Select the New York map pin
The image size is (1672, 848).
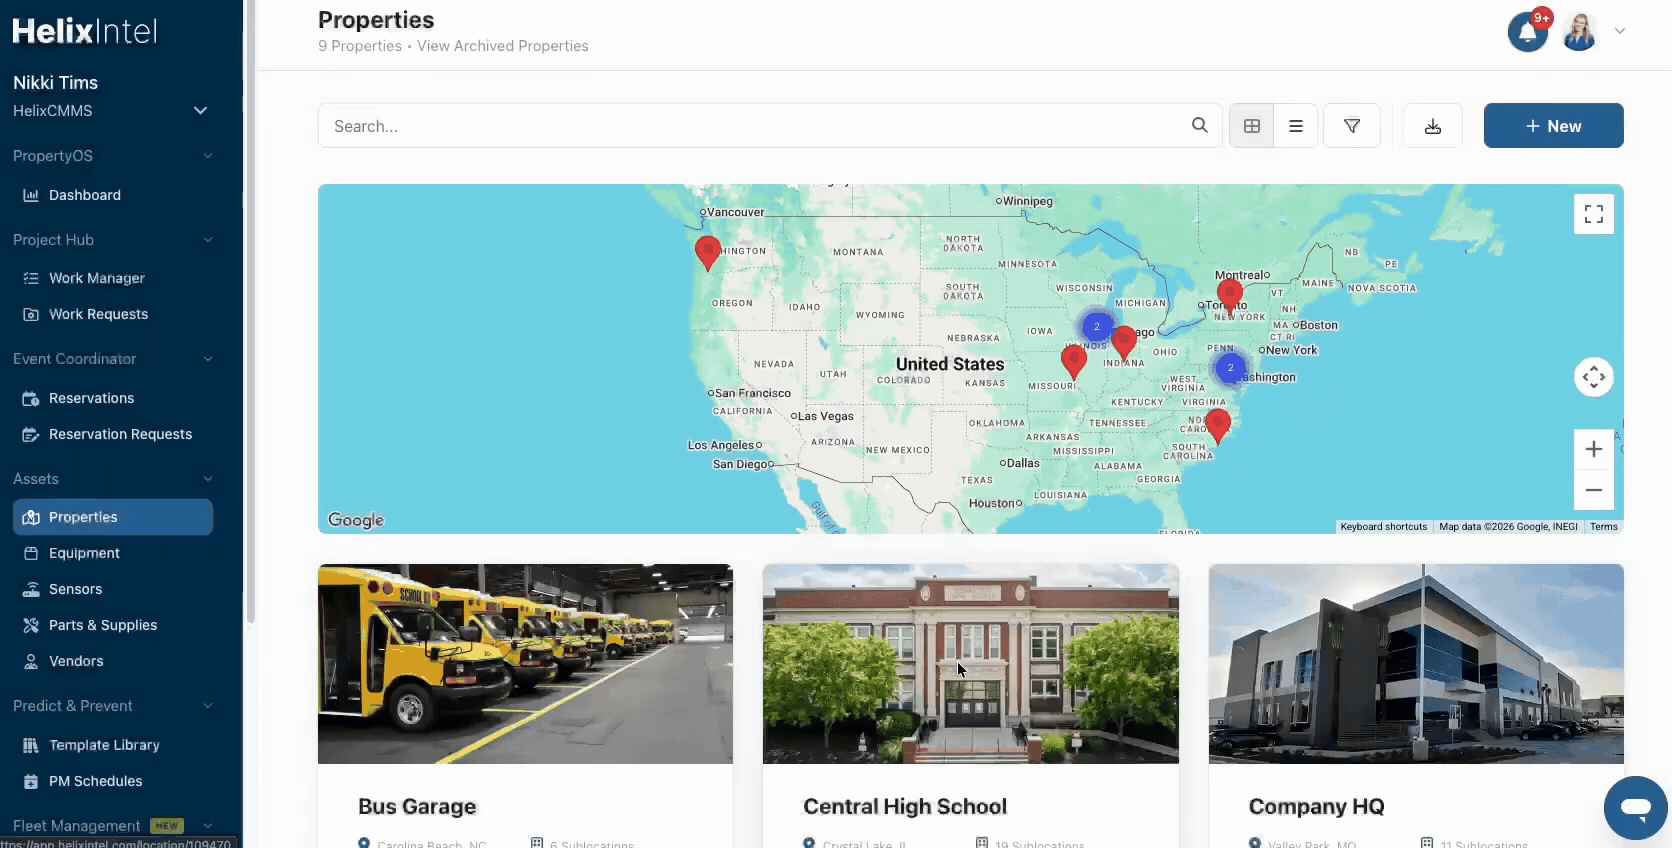pyautogui.click(x=1230, y=296)
